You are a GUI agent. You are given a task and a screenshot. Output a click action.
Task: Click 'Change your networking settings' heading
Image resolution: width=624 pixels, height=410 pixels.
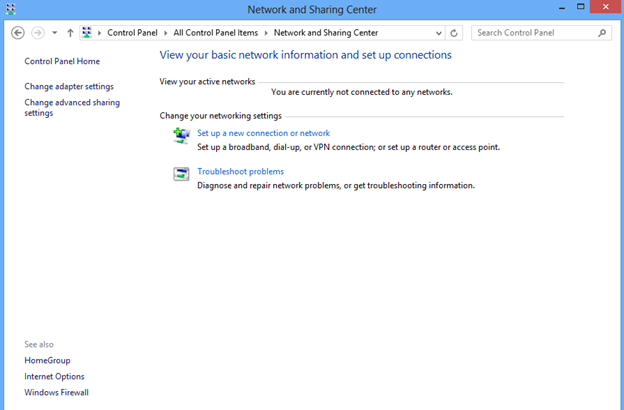(x=220, y=116)
